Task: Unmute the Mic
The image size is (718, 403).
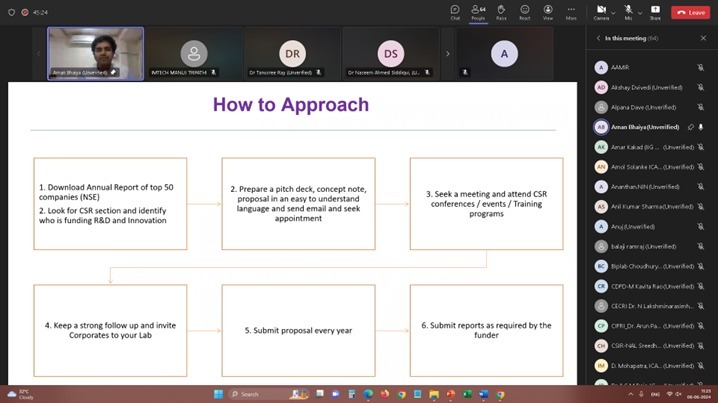Action: [x=627, y=11]
